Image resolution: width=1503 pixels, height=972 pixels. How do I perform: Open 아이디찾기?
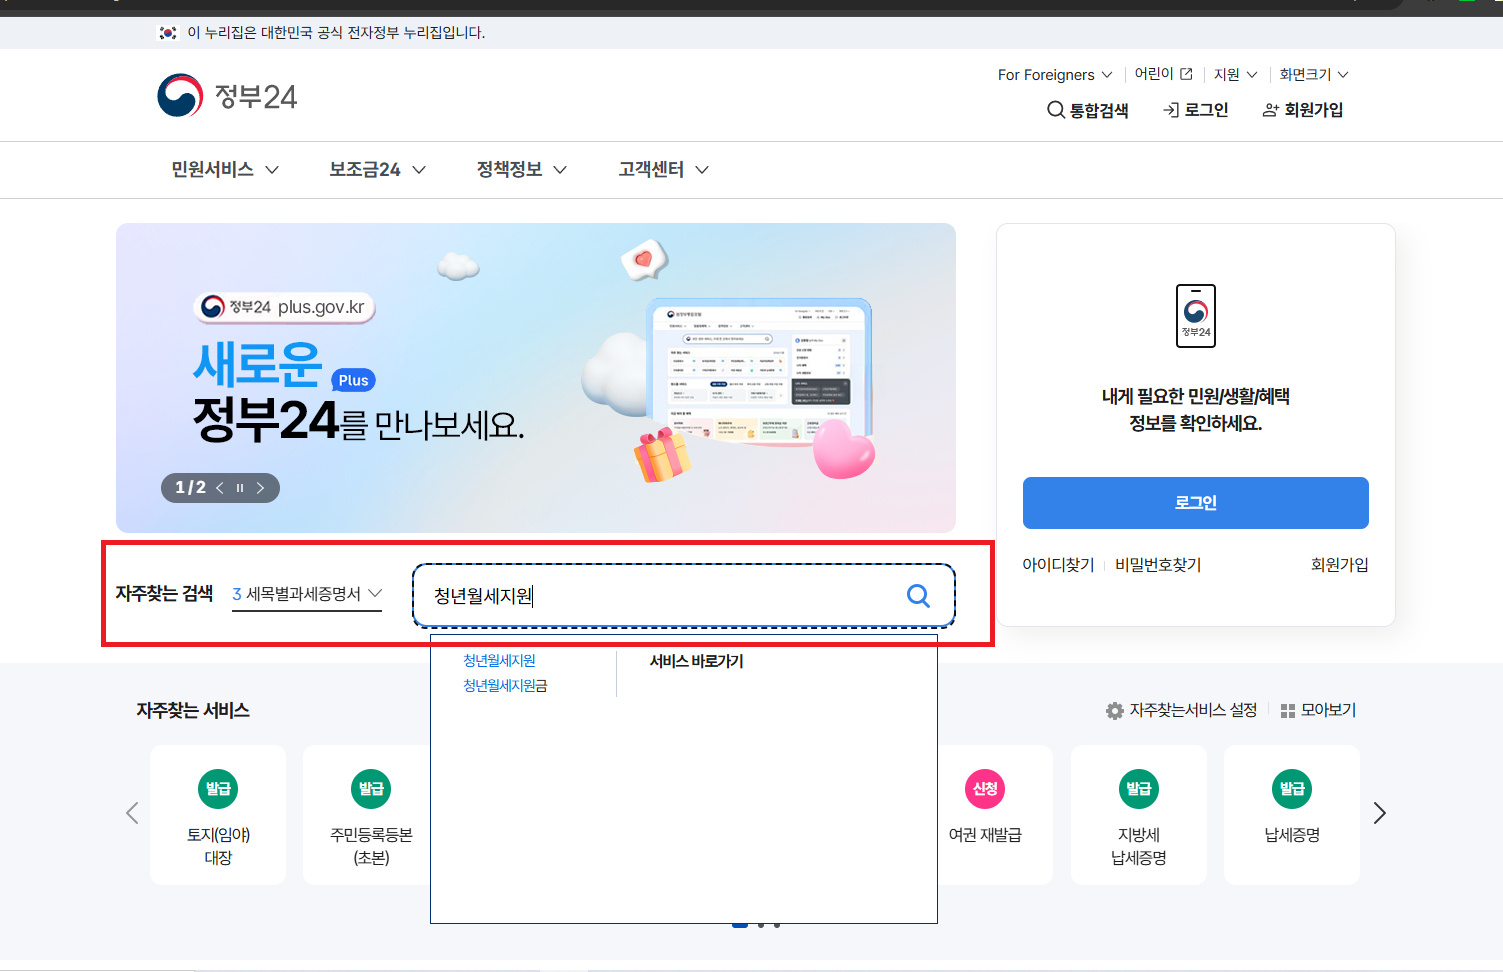(1058, 565)
